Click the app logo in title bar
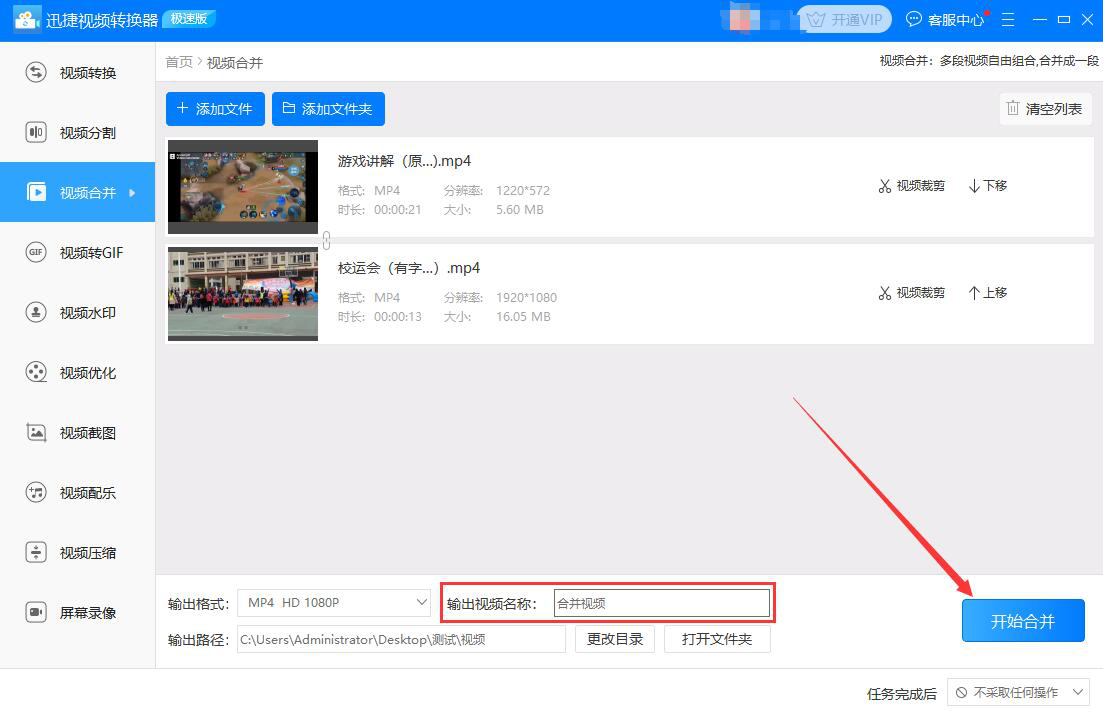Viewport: 1103px width, 714px height. pyautogui.click(x=27, y=20)
